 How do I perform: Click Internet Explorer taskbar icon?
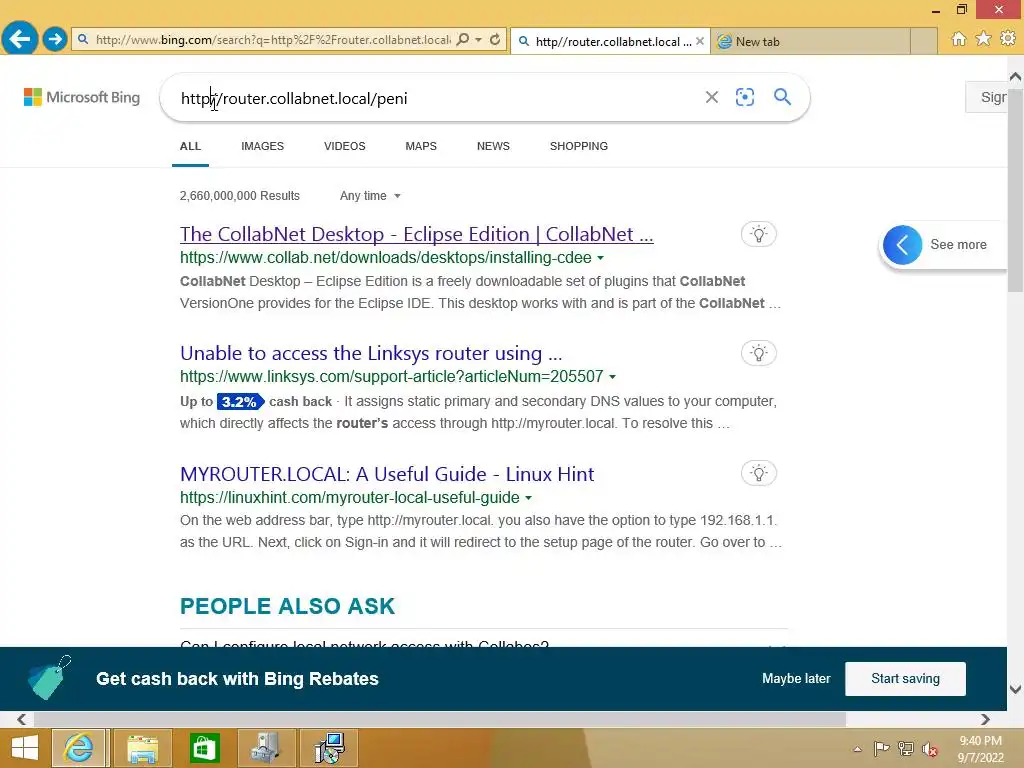point(78,748)
